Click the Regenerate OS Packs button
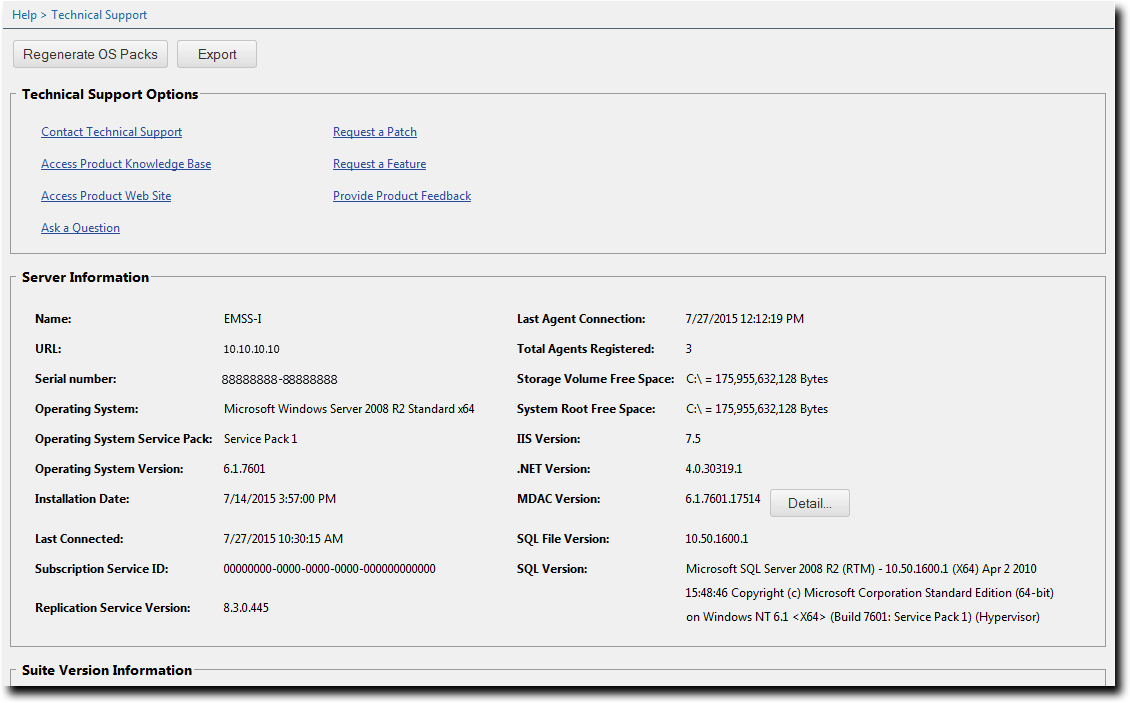 click(x=90, y=54)
